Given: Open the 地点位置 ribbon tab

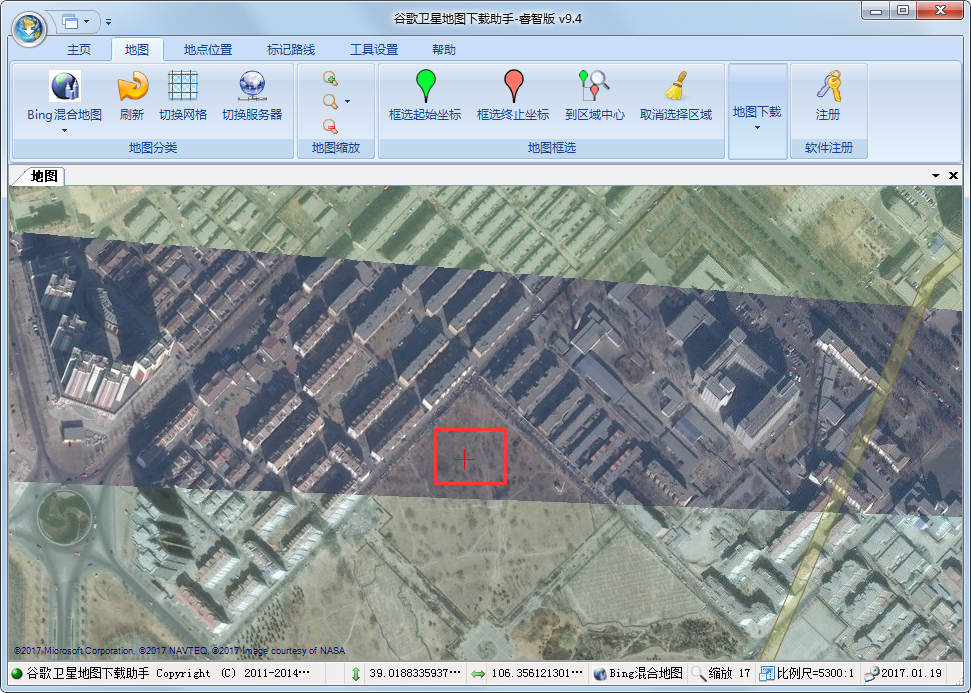Looking at the screenshot, I should (x=208, y=50).
